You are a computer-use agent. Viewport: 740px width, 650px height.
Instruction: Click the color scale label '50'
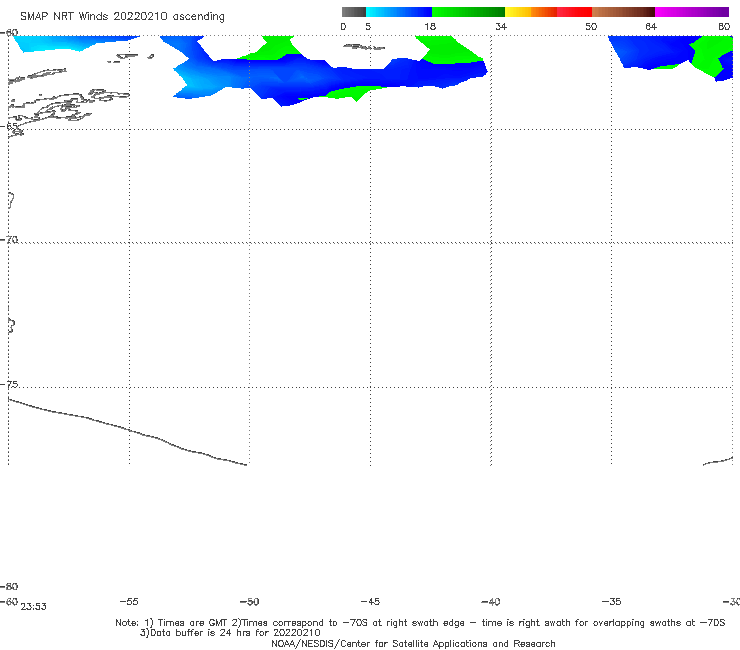click(591, 27)
